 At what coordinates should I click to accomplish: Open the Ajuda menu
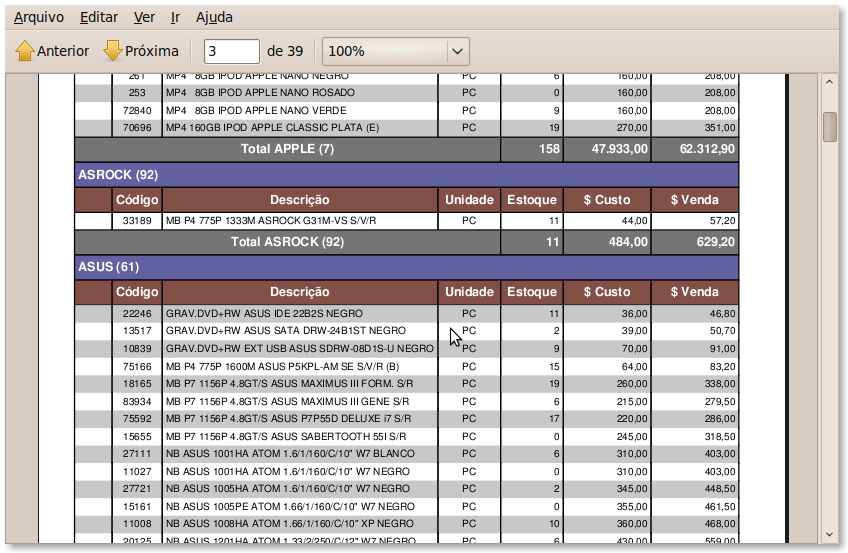214,17
